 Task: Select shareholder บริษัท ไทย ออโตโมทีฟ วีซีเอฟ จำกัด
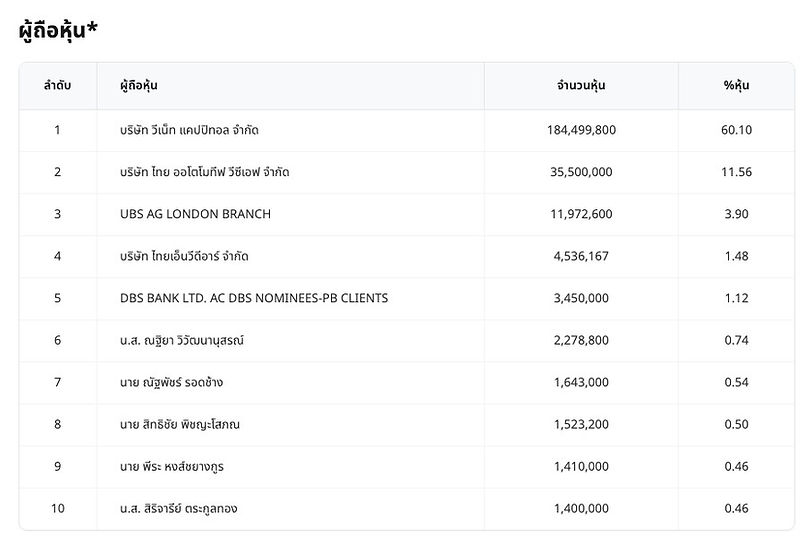point(205,172)
